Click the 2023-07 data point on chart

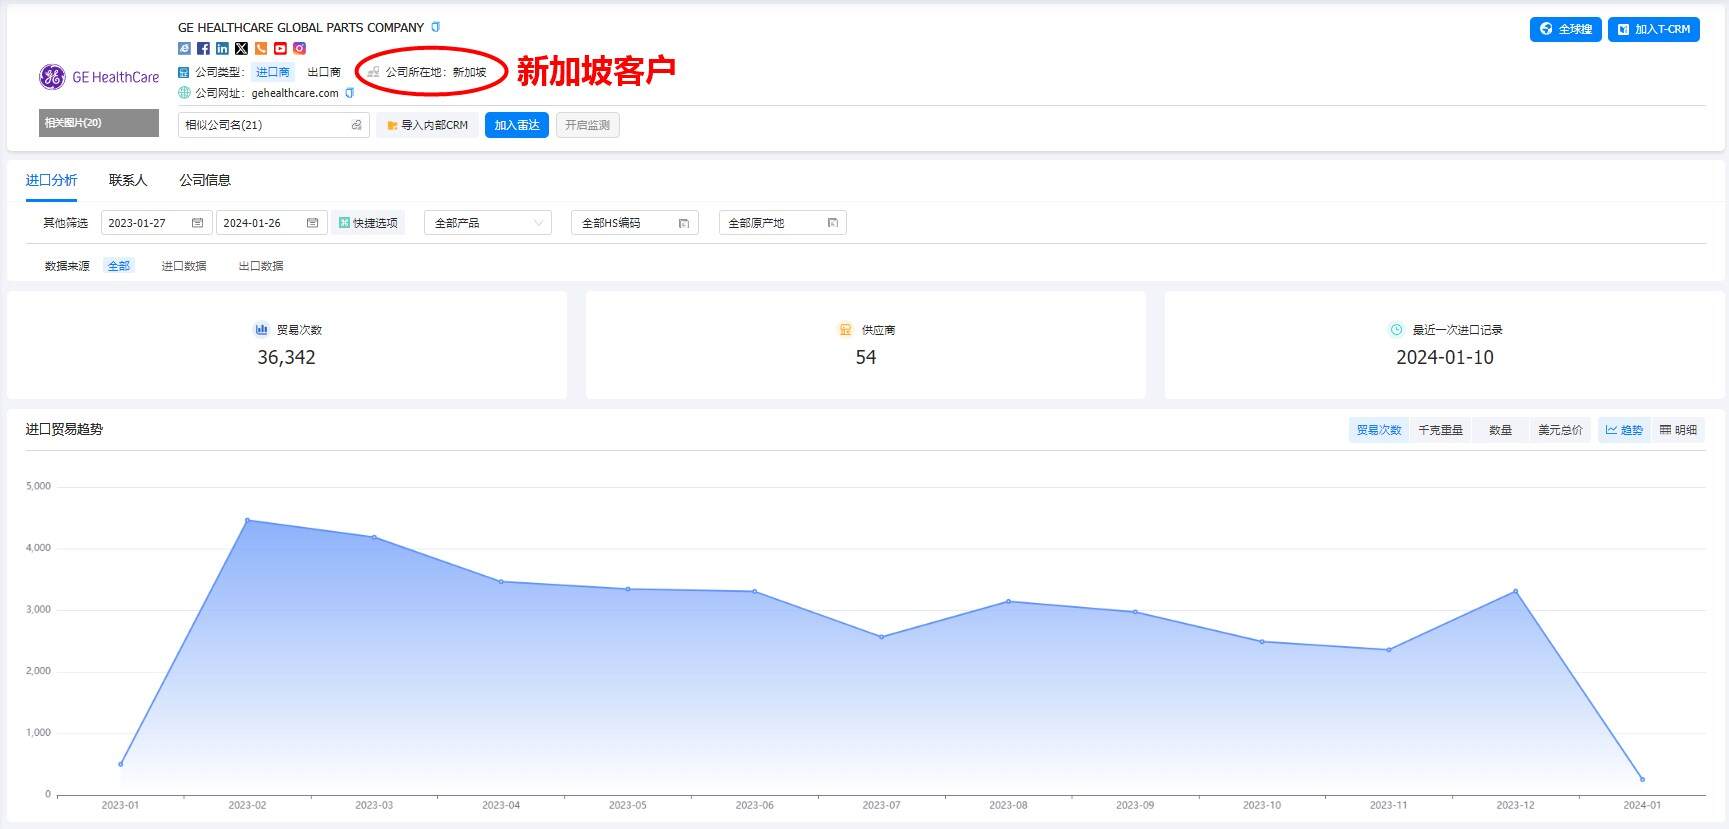pyautogui.click(x=881, y=637)
